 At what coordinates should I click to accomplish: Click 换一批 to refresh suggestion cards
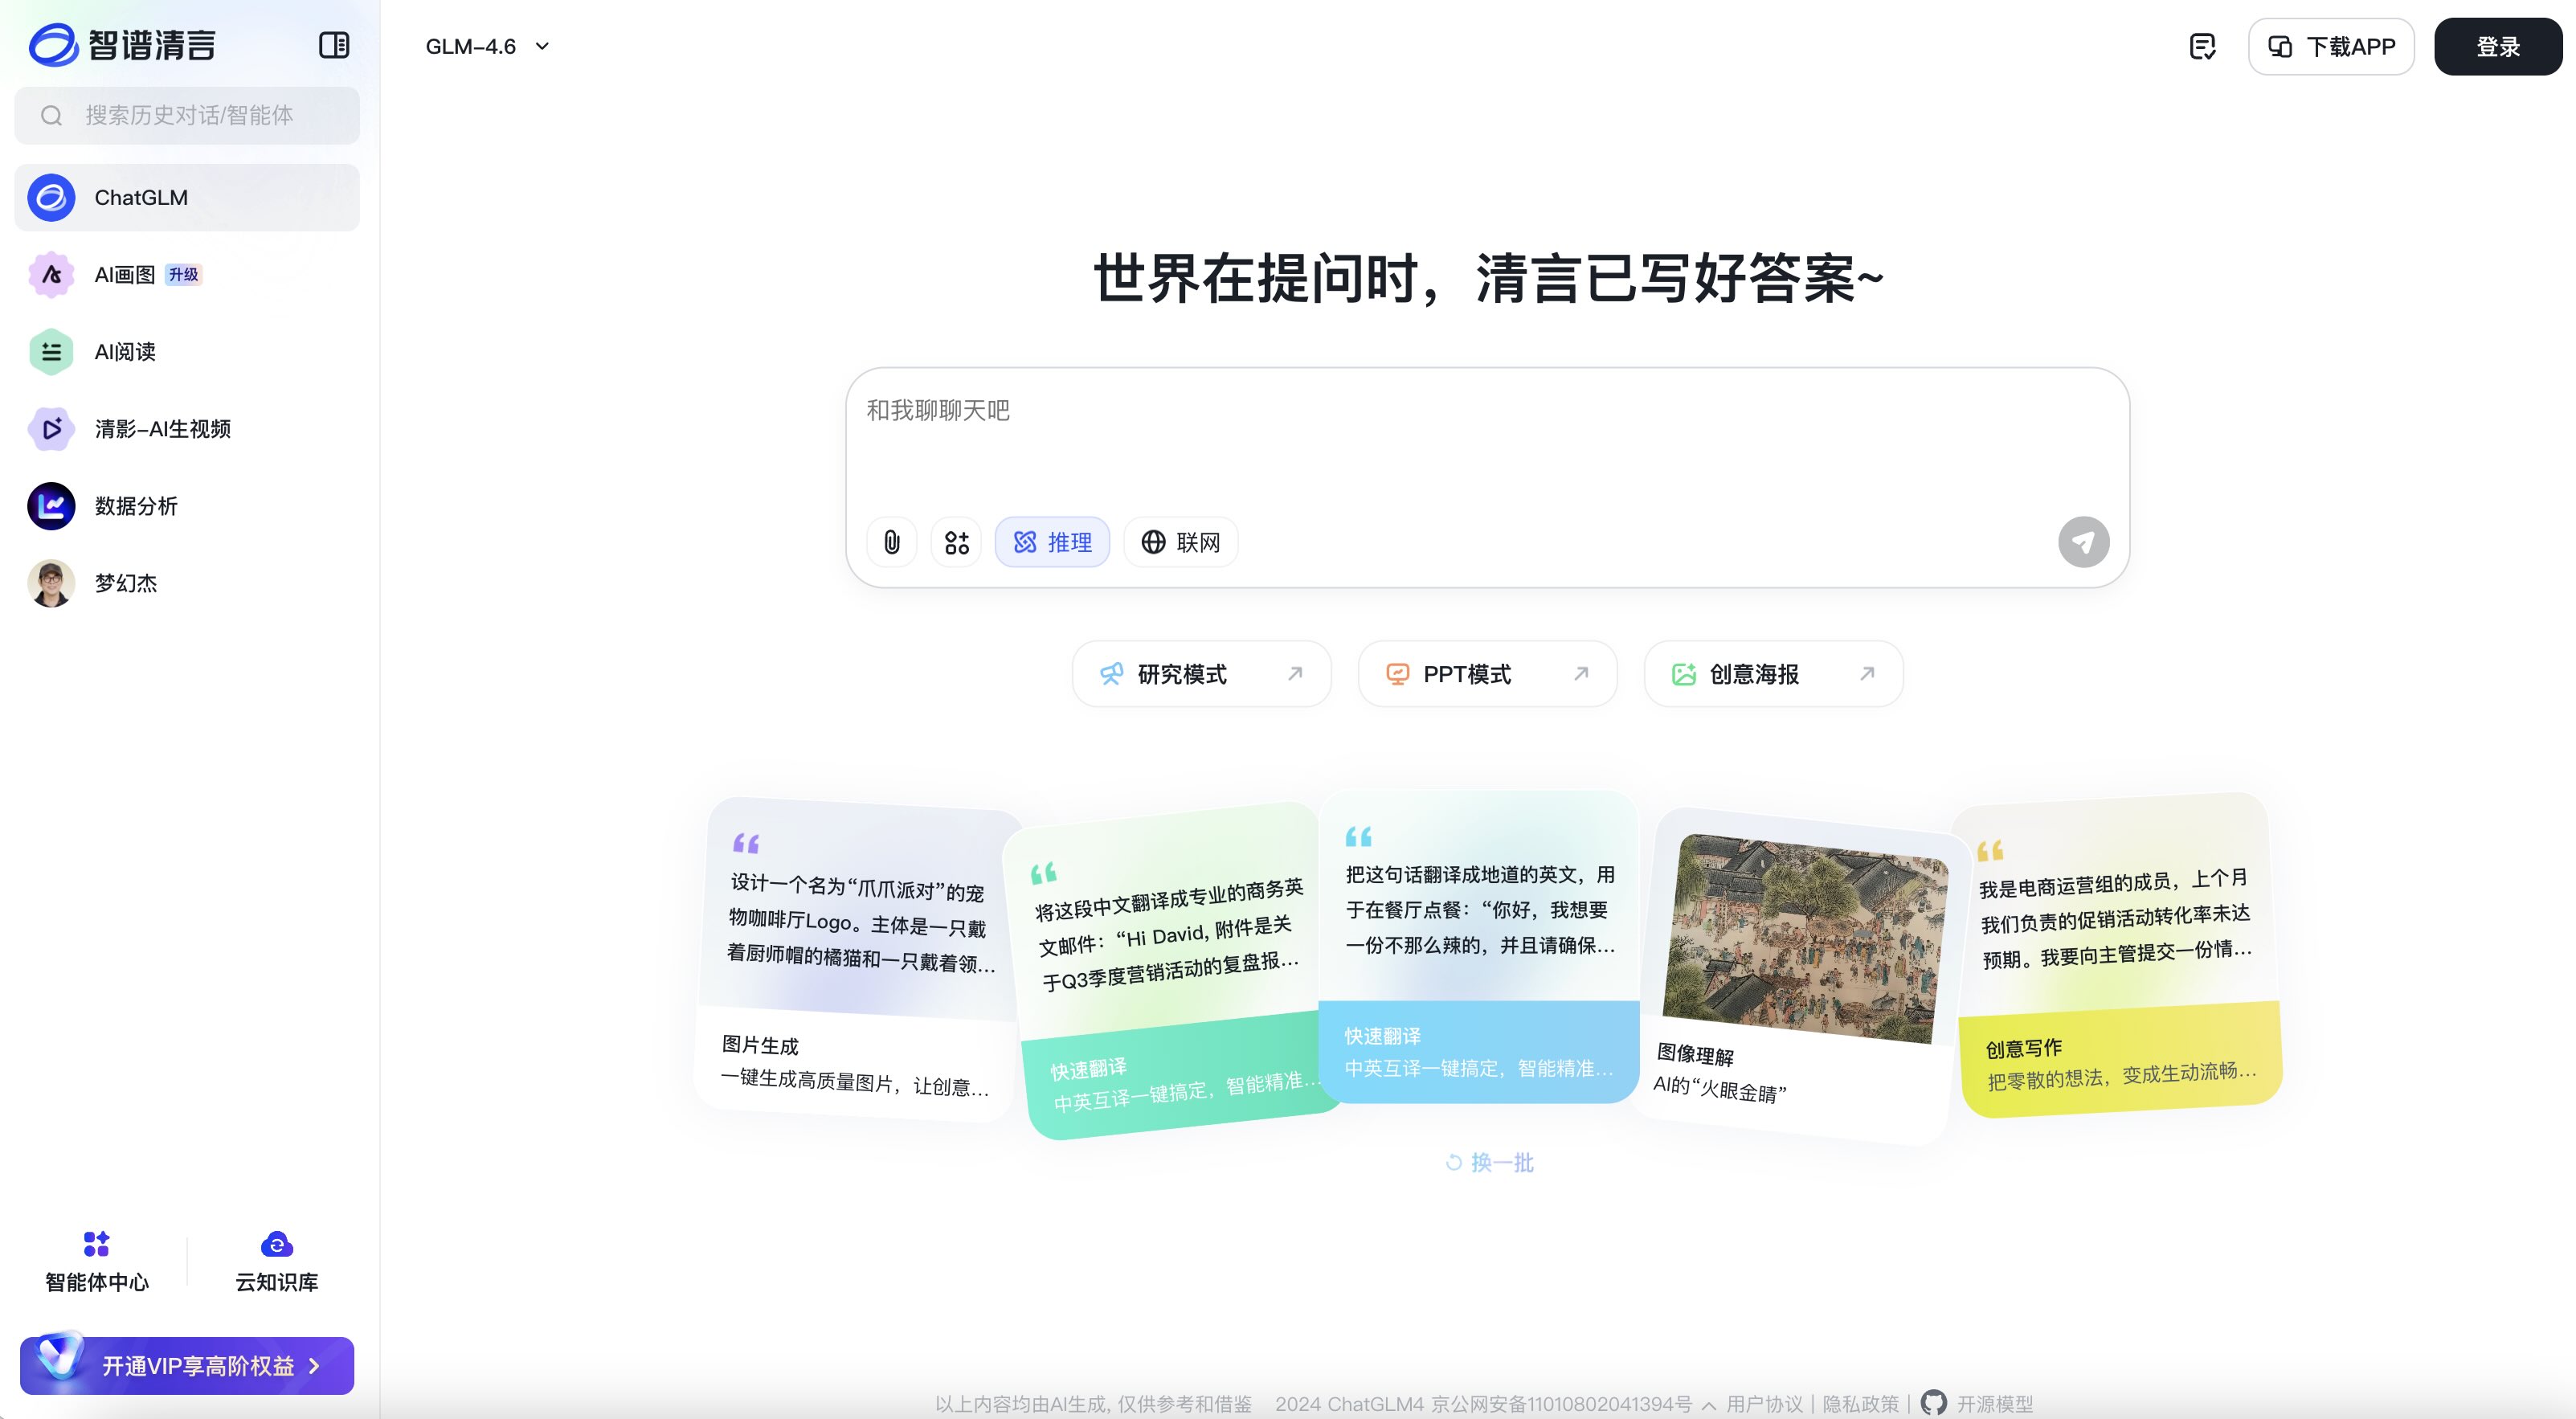pyautogui.click(x=1488, y=1162)
